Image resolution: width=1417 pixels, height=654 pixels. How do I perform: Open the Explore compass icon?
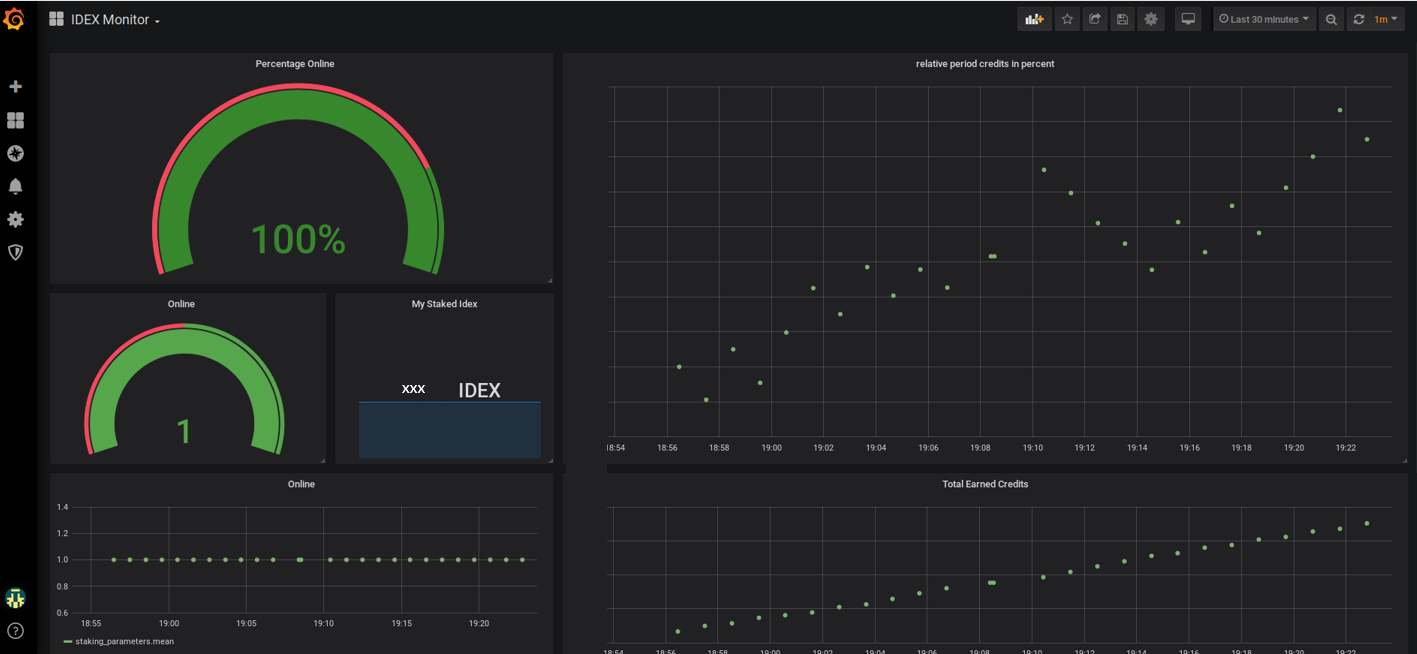click(15, 153)
